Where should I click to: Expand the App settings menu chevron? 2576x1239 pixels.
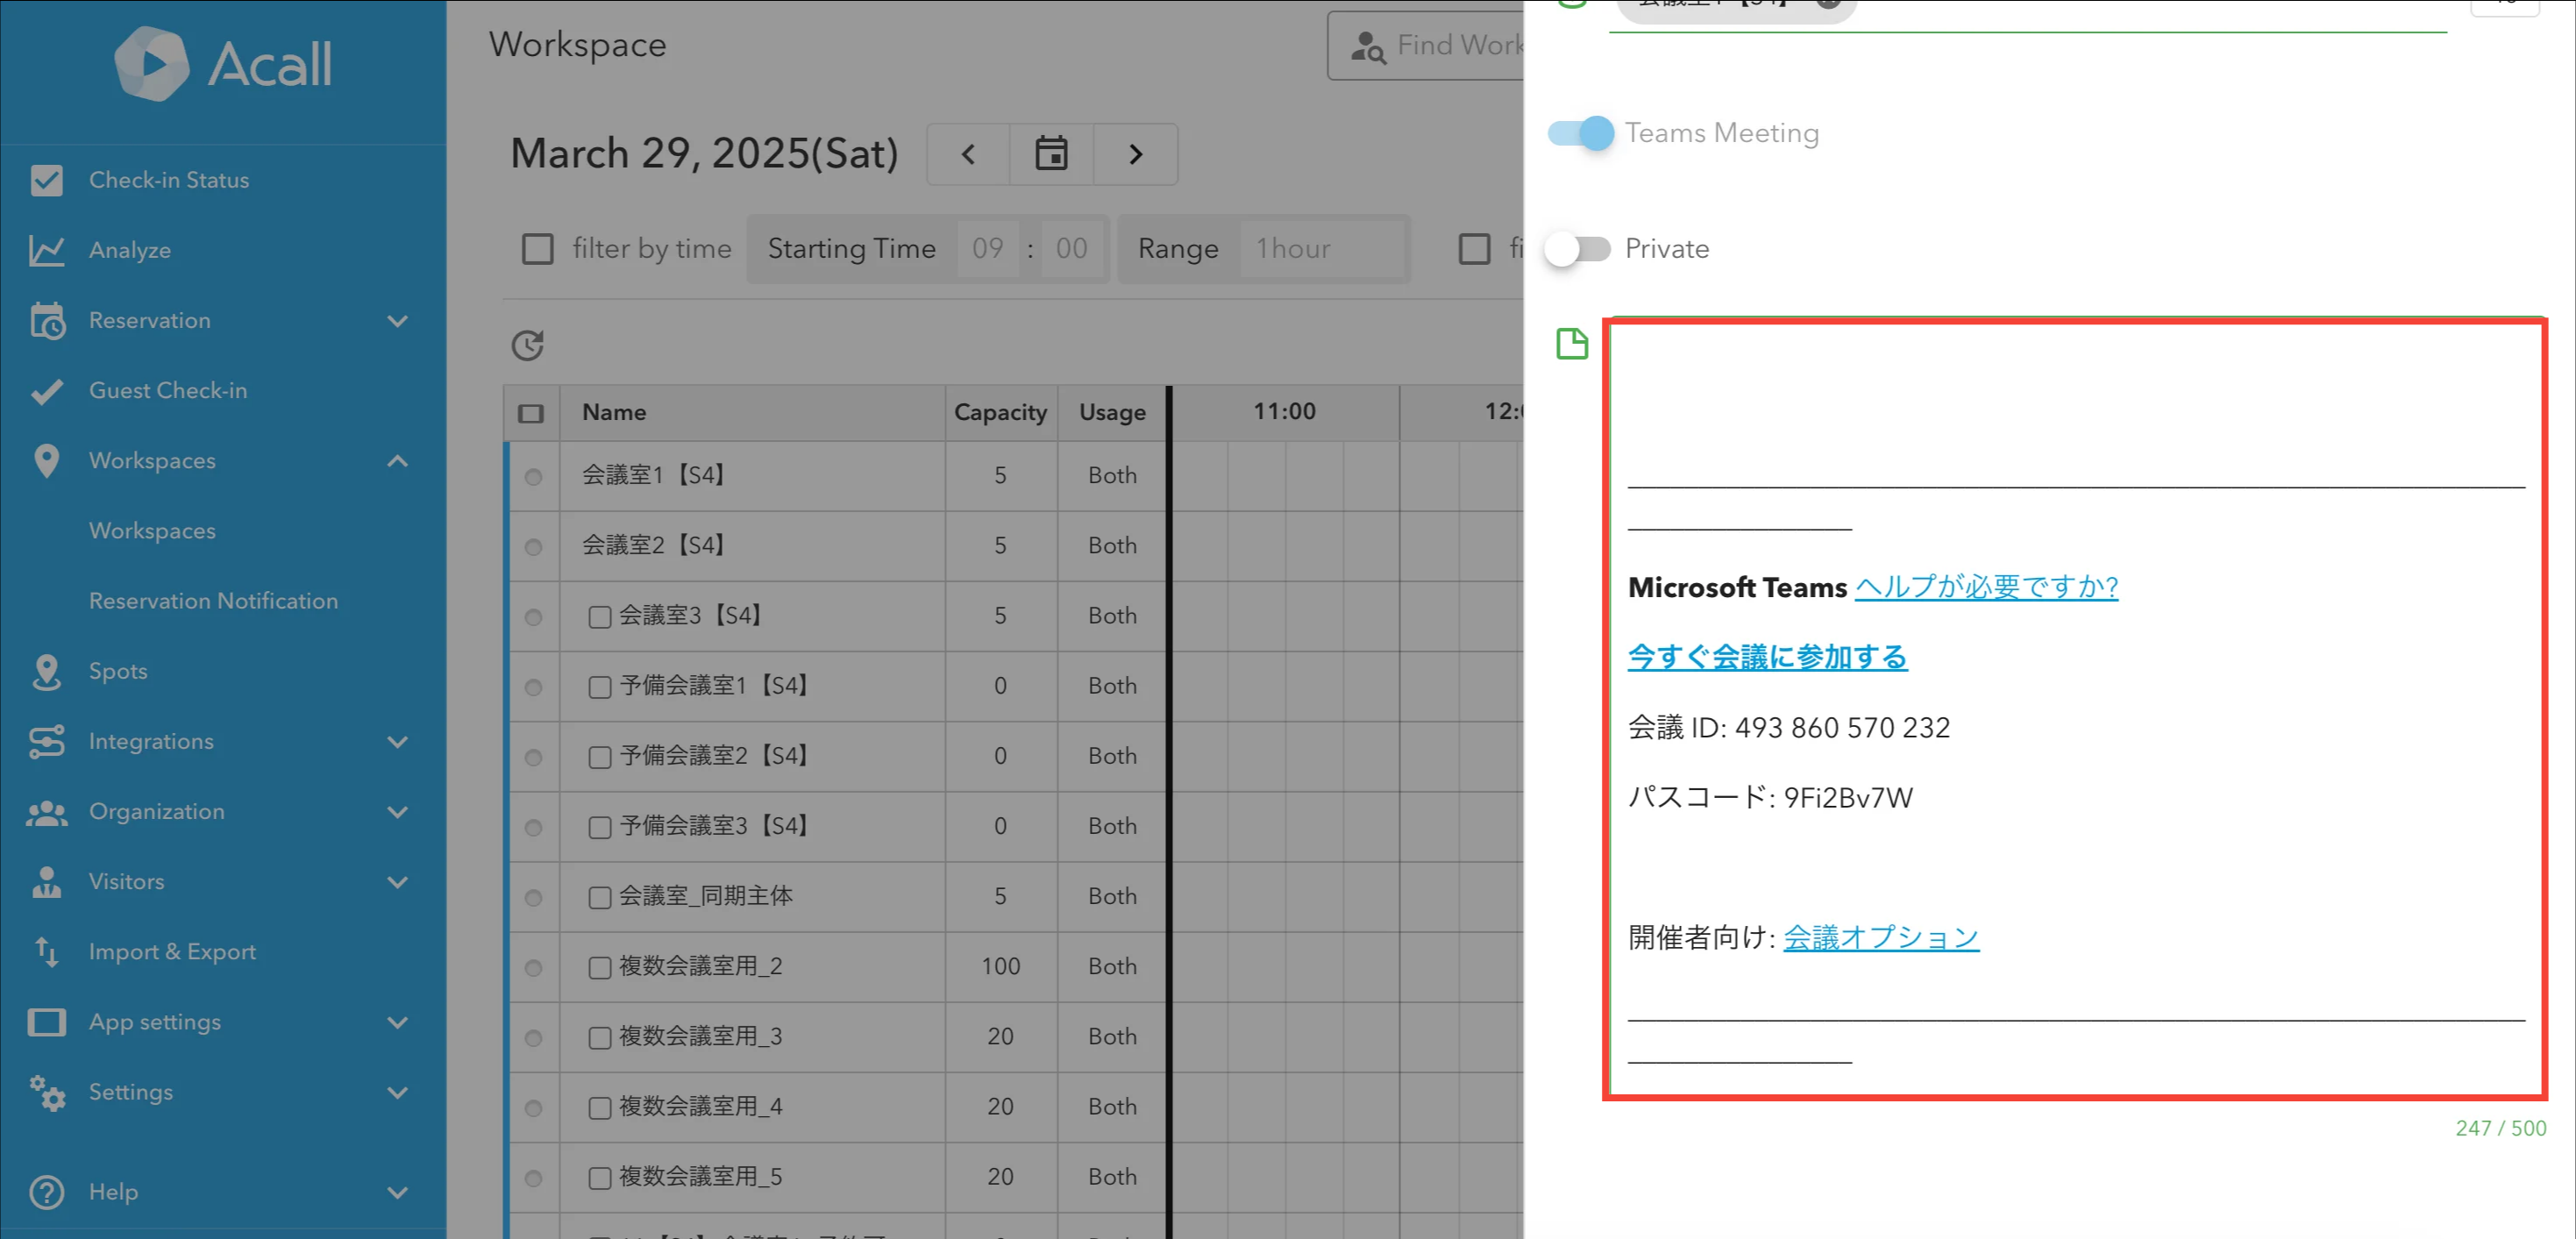(x=398, y=1022)
